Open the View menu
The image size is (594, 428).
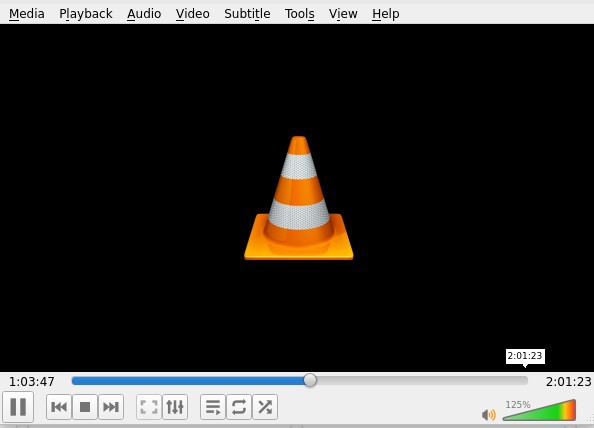(343, 14)
